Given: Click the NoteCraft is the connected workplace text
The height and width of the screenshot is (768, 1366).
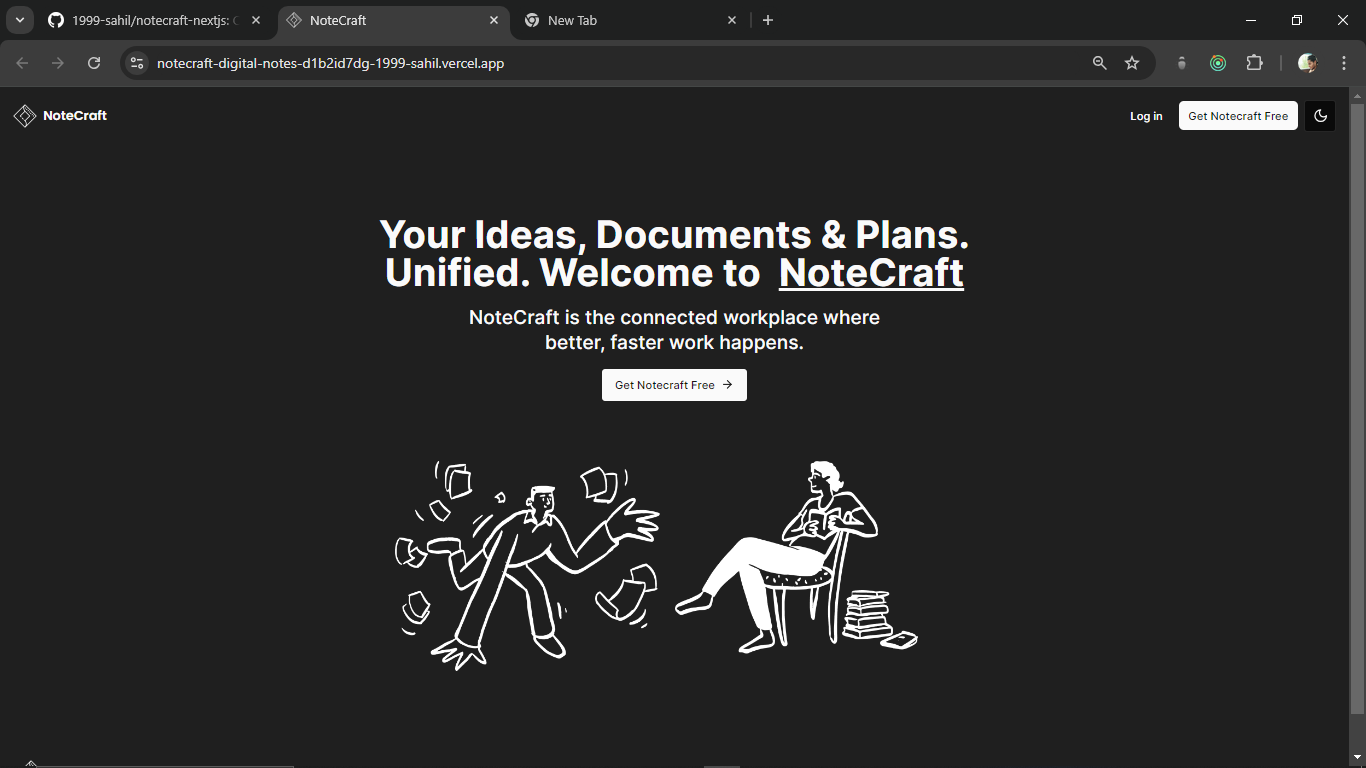Looking at the screenshot, I should pos(674,330).
